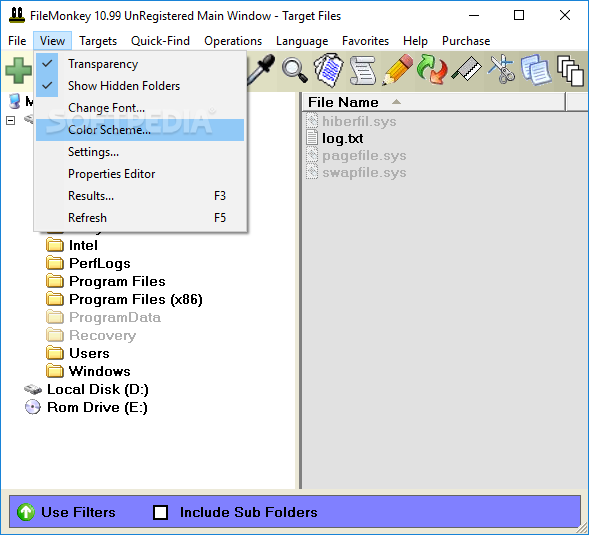Click the Rom Drive (E:) disc icon

[x=32, y=407]
